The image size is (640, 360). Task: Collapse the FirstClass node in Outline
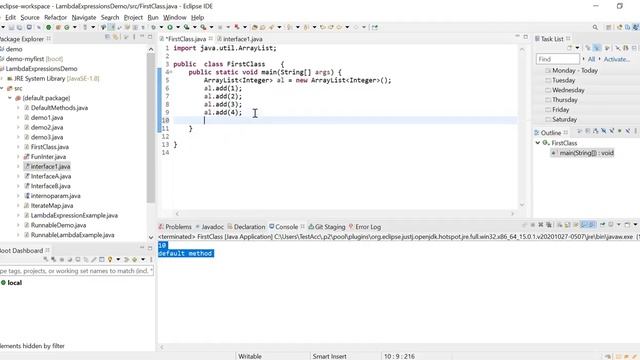tap(538, 143)
